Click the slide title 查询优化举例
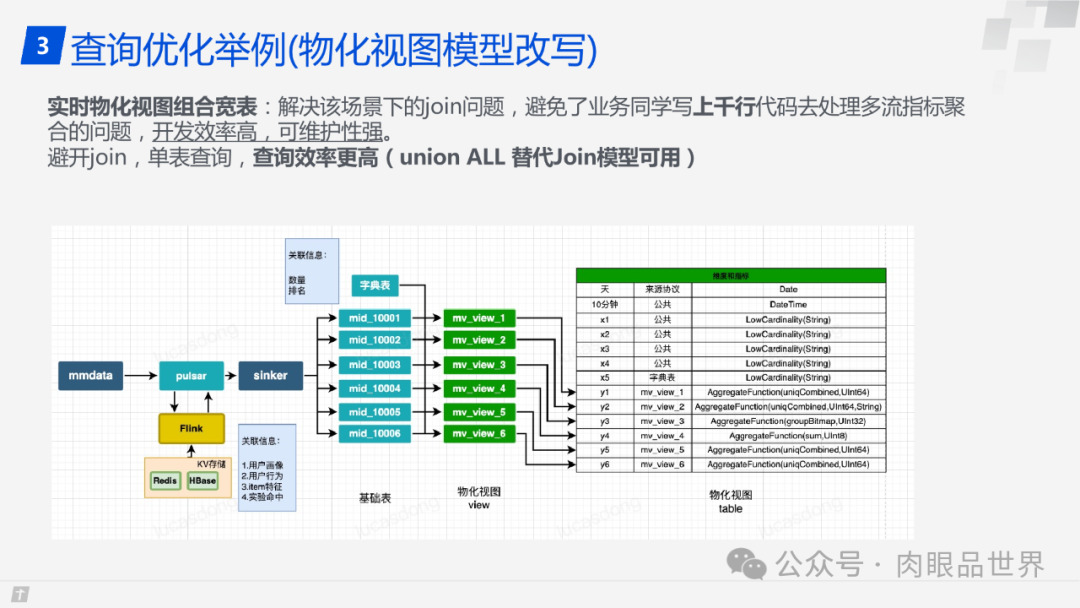 tap(333, 50)
